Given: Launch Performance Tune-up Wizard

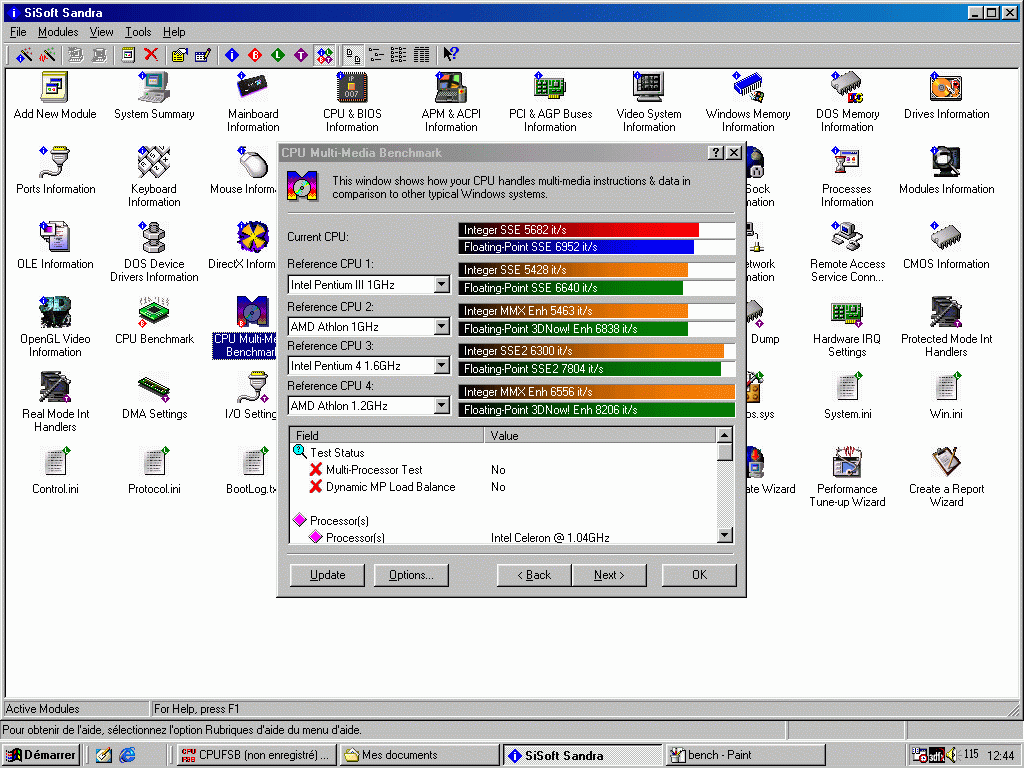Looking at the screenshot, I should click(x=847, y=478).
